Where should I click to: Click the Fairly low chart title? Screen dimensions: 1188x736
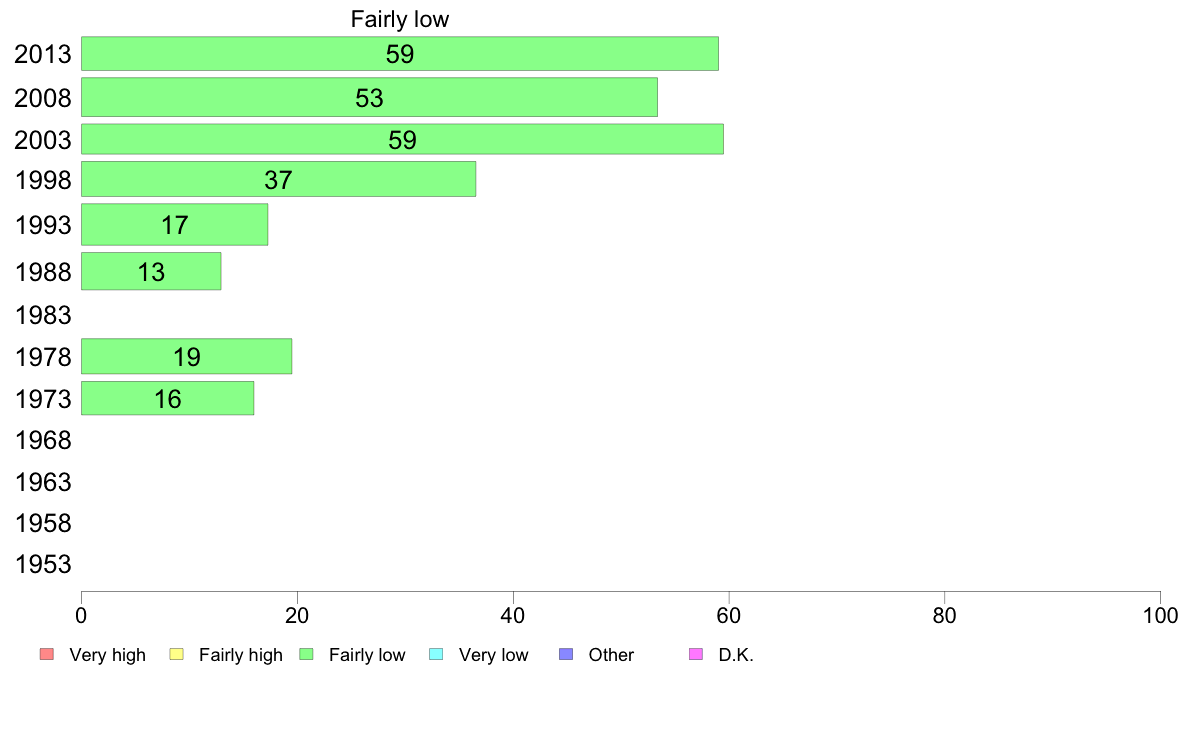pos(400,19)
